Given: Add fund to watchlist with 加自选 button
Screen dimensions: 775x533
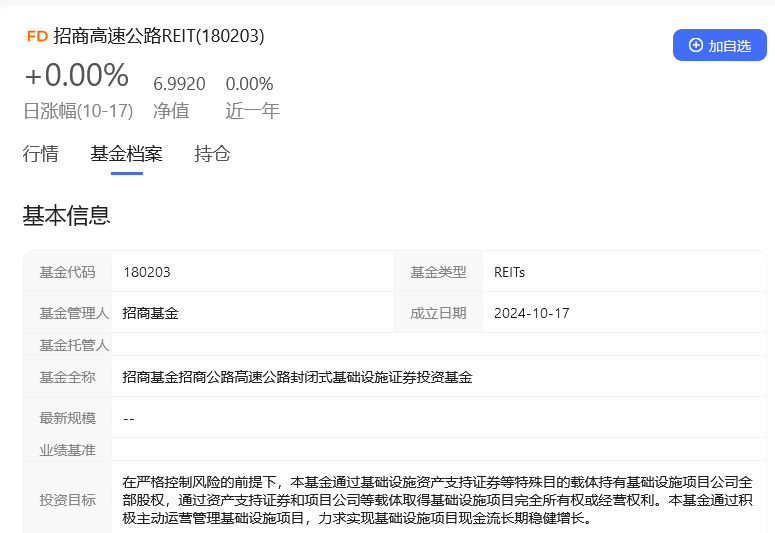Looking at the screenshot, I should click(720, 45).
